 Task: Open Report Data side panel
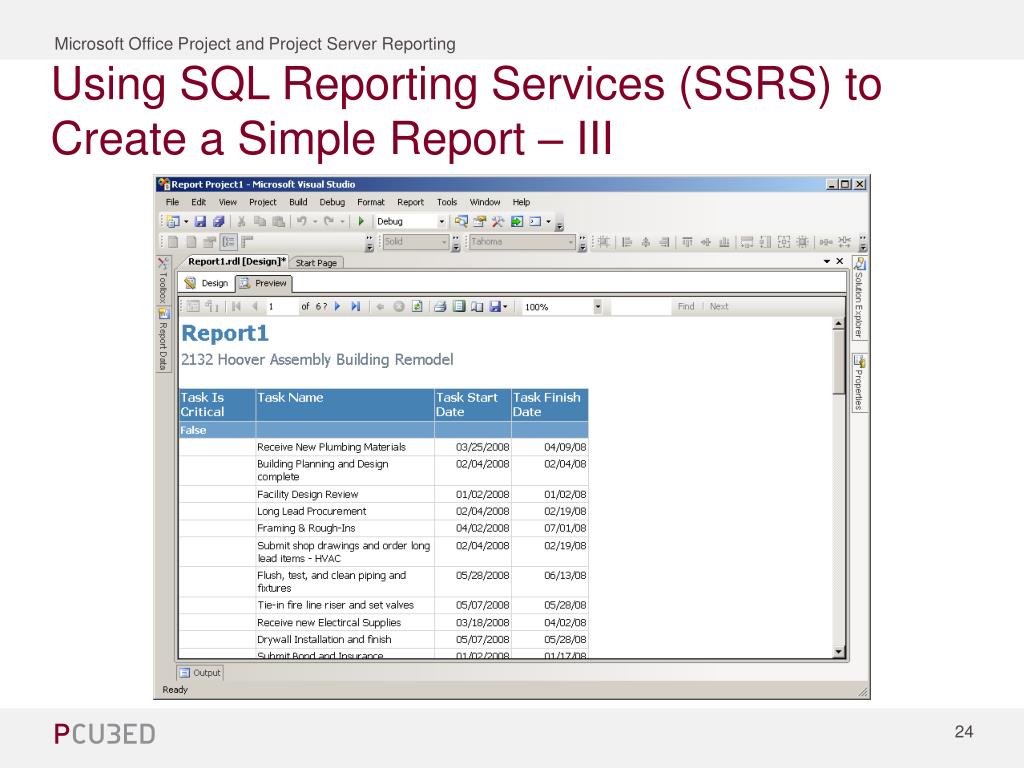(x=163, y=340)
